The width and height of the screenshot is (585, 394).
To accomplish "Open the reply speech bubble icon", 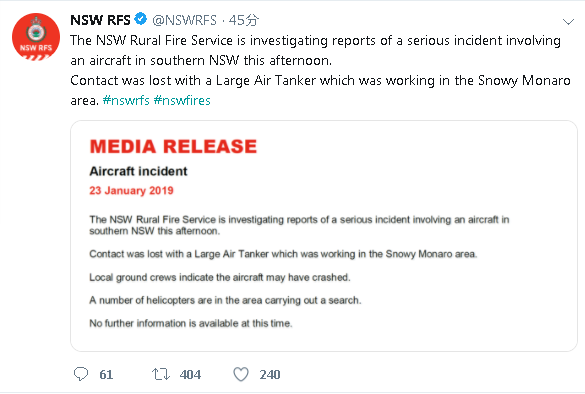I will [x=81, y=374].
